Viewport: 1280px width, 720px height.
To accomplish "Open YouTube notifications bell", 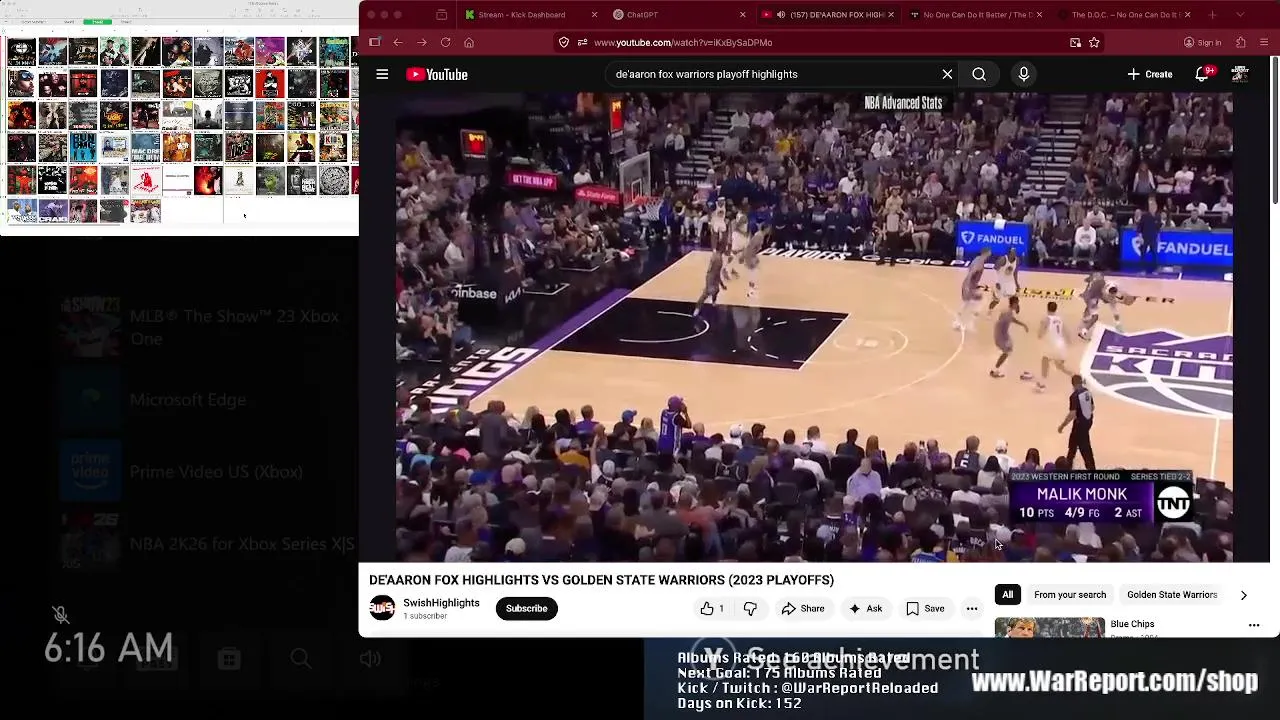I will [1203, 74].
